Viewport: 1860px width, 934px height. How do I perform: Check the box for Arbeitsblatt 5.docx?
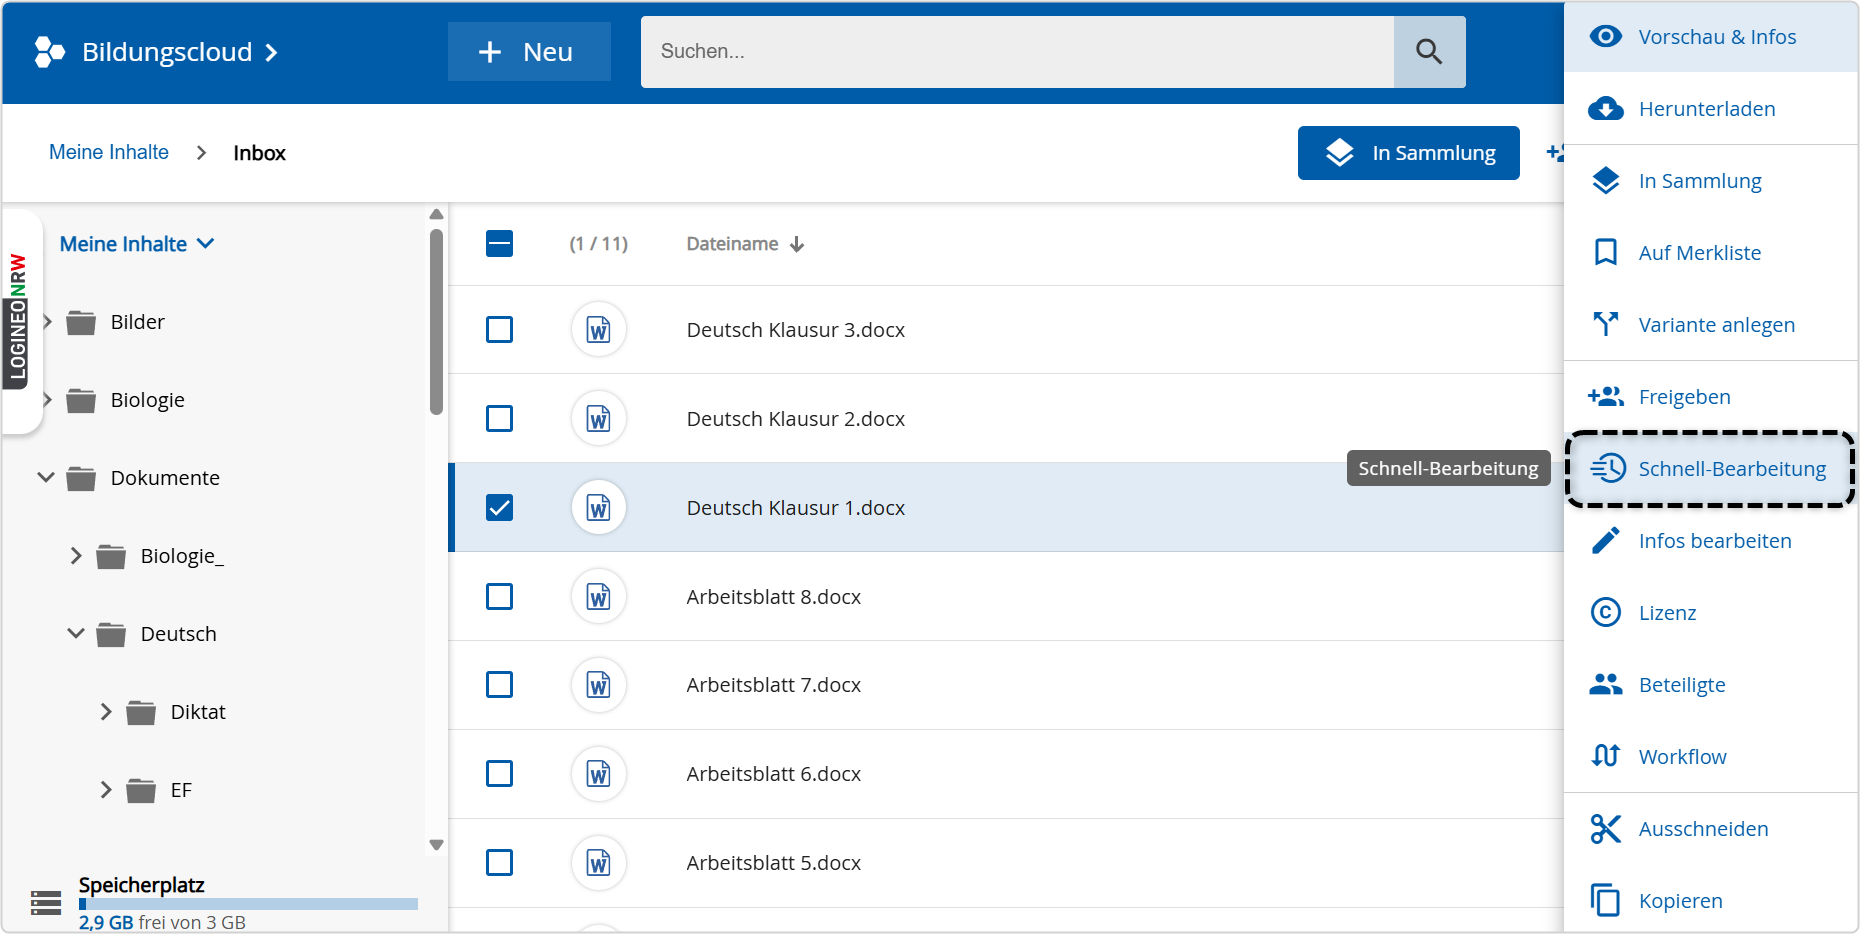pyautogui.click(x=499, y=863)
